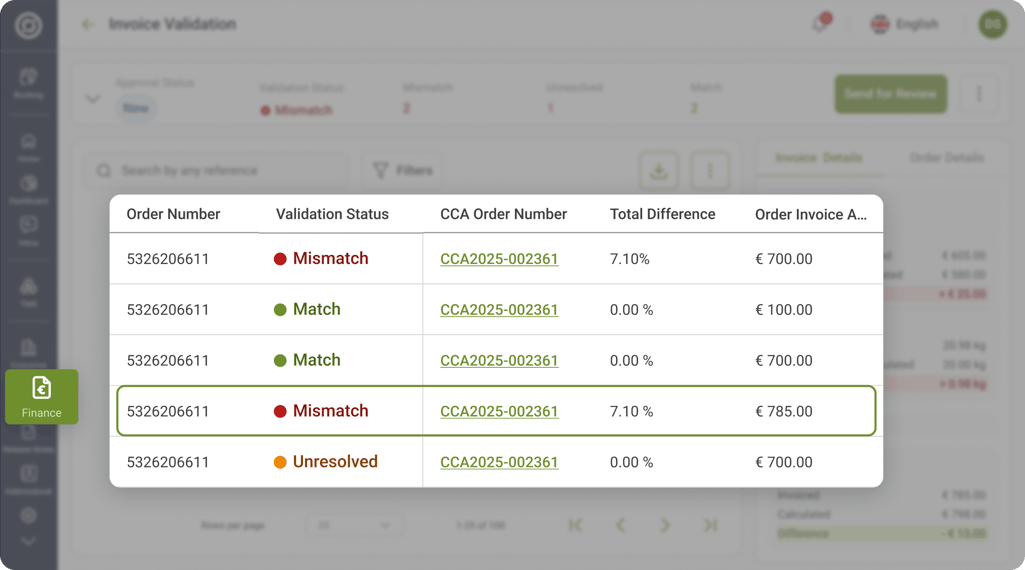Click Match status in € 100.00 row
Viewport: 1025px width, 570px height.
[x=307, y=309]
